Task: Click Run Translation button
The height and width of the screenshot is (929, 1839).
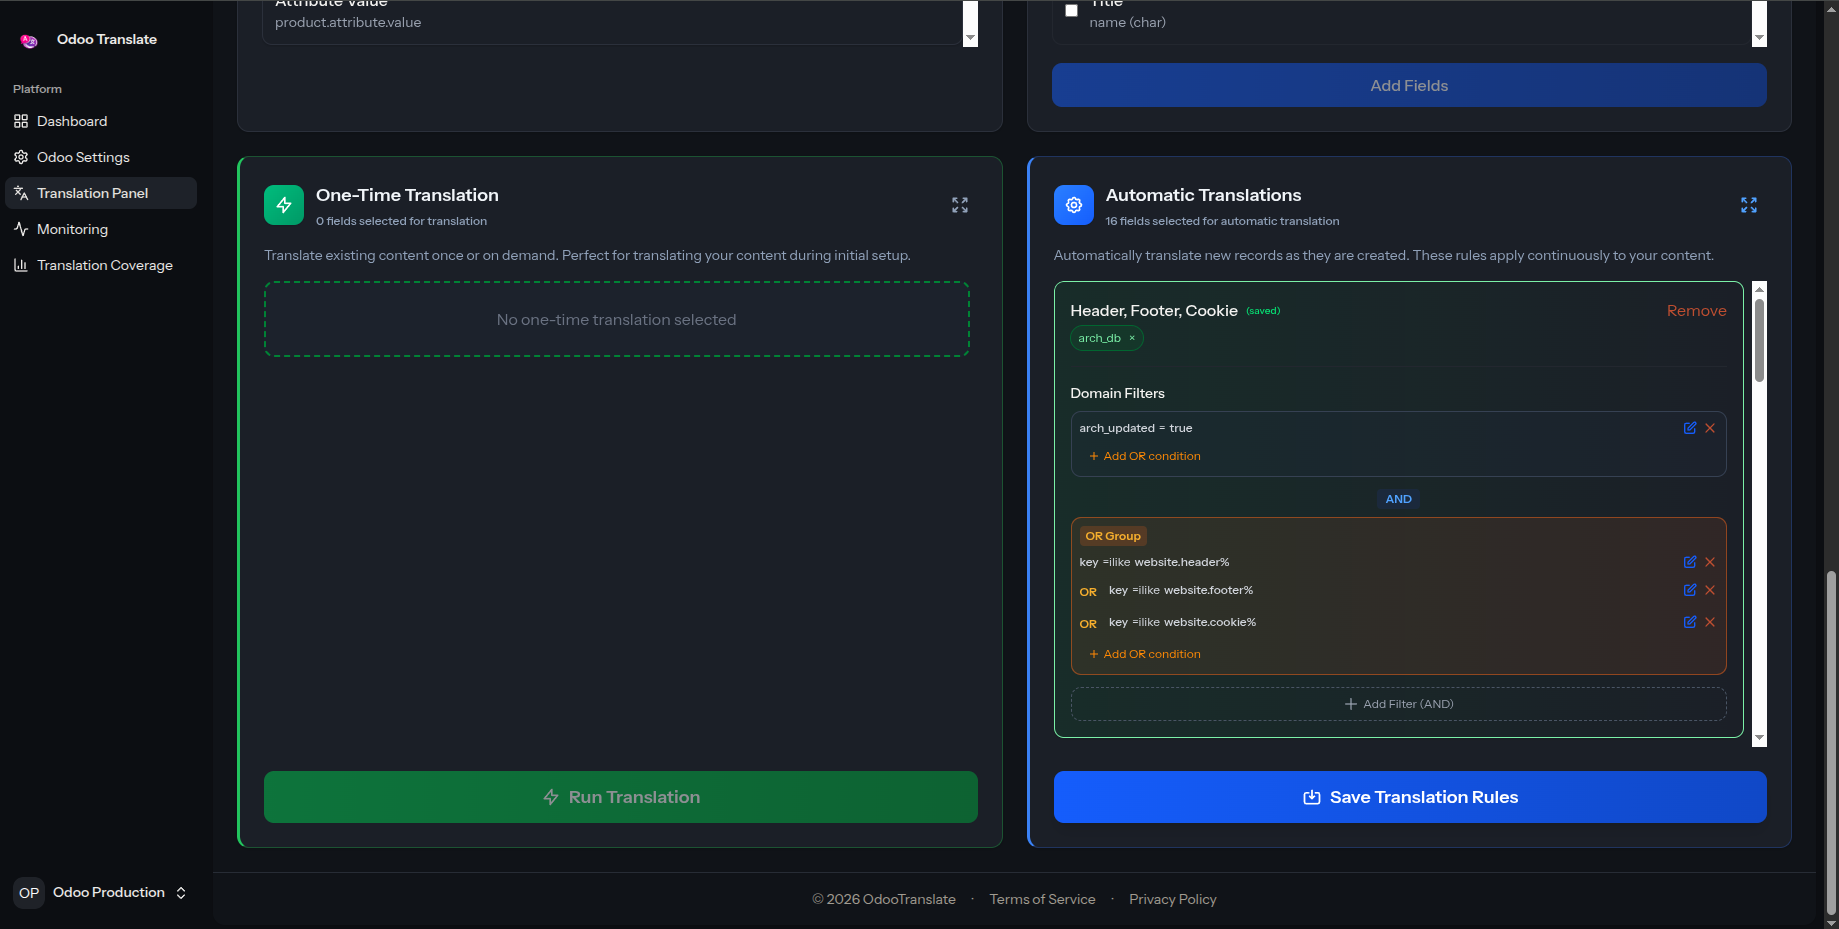Action: (x=621, y=797)
